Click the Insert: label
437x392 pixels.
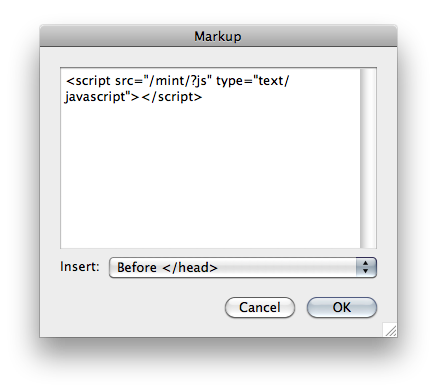click(x=80, y=267)
